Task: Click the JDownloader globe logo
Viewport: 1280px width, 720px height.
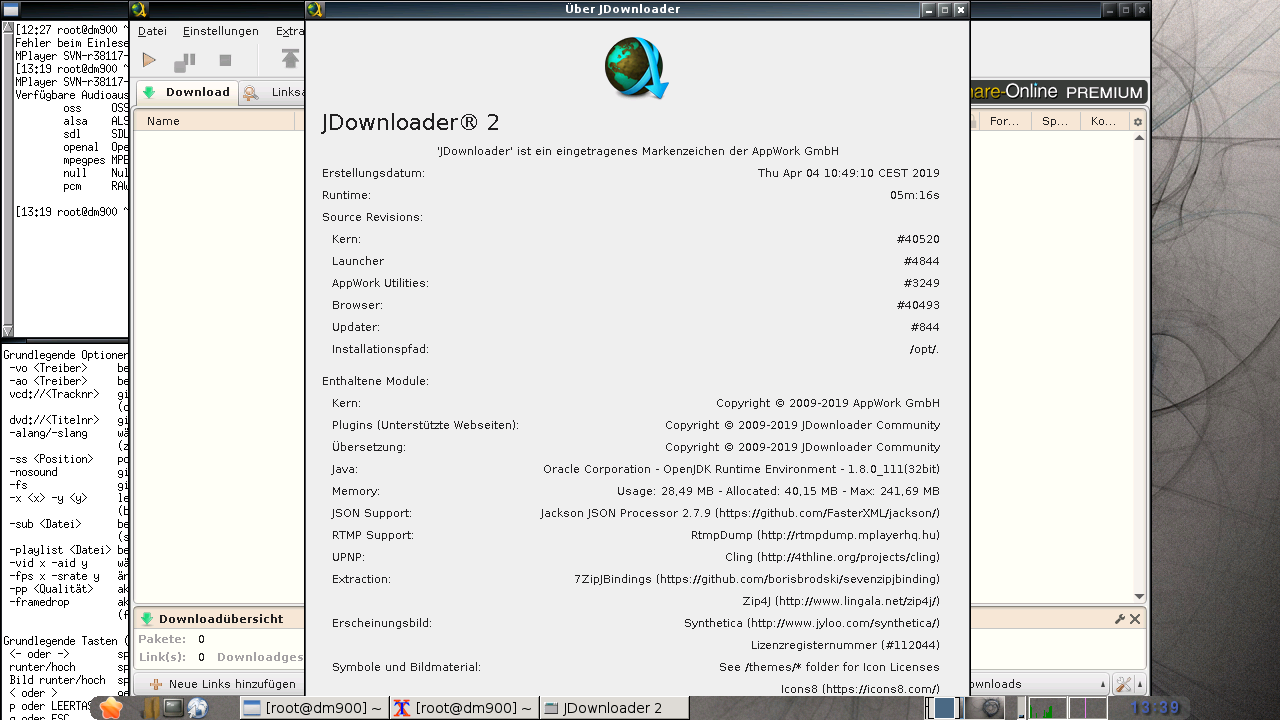Action: (636, 68)
